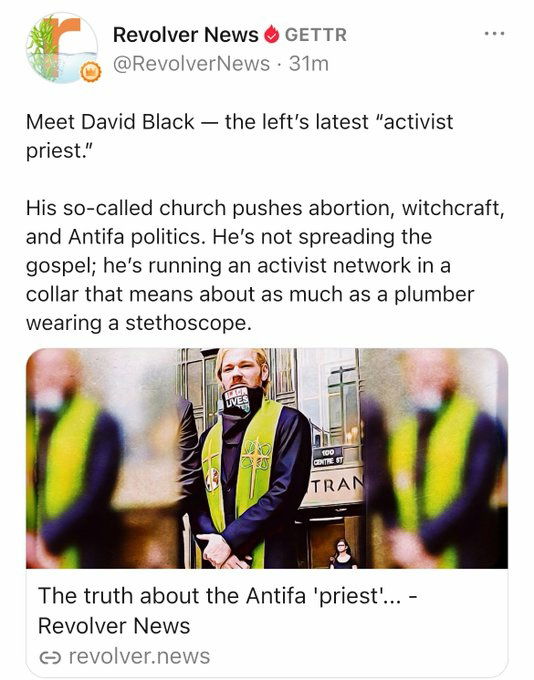Open the Revolver News profile avatar
Image resolution: width=534 pixels, height=680 pixels.
coord(61,48)
